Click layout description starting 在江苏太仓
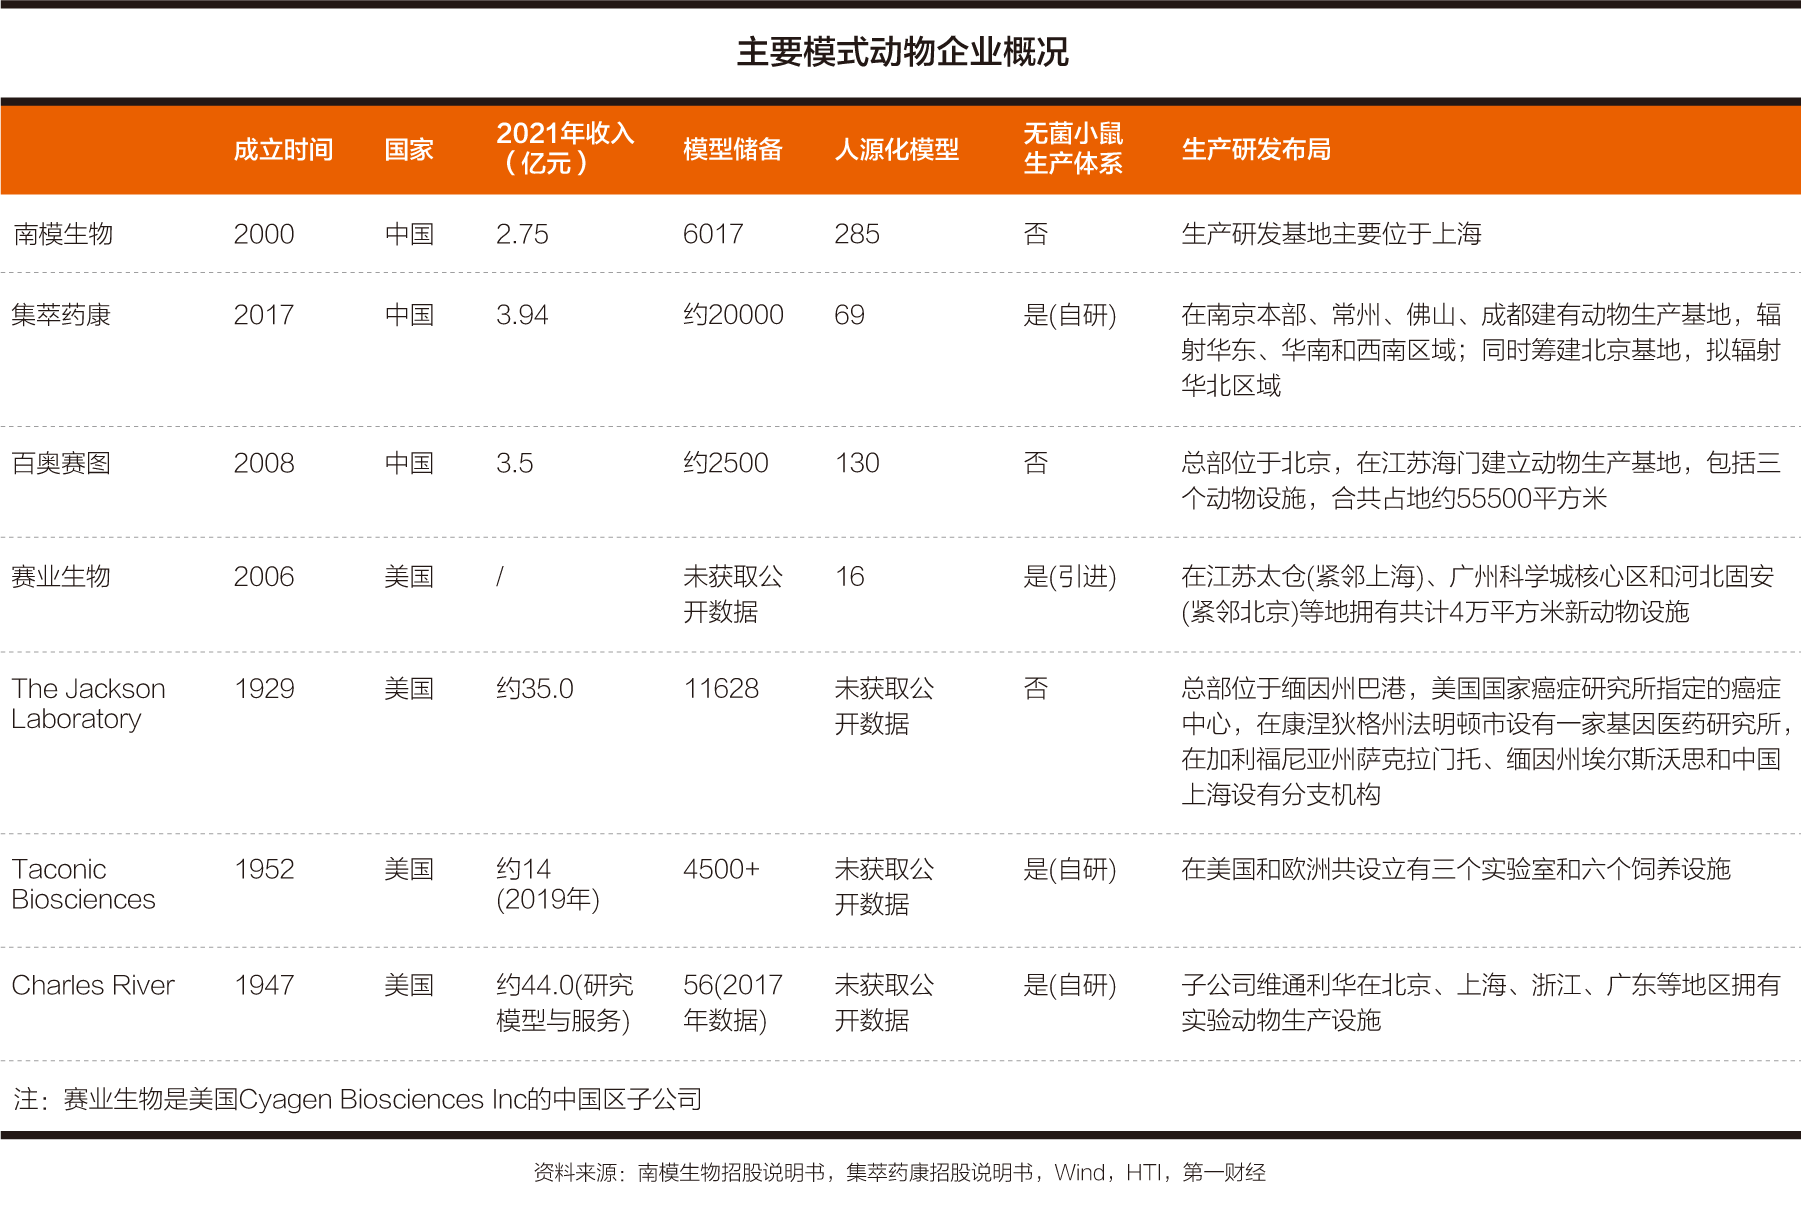Screen dimensions: 1807x1212 (x=1477, y=594)
